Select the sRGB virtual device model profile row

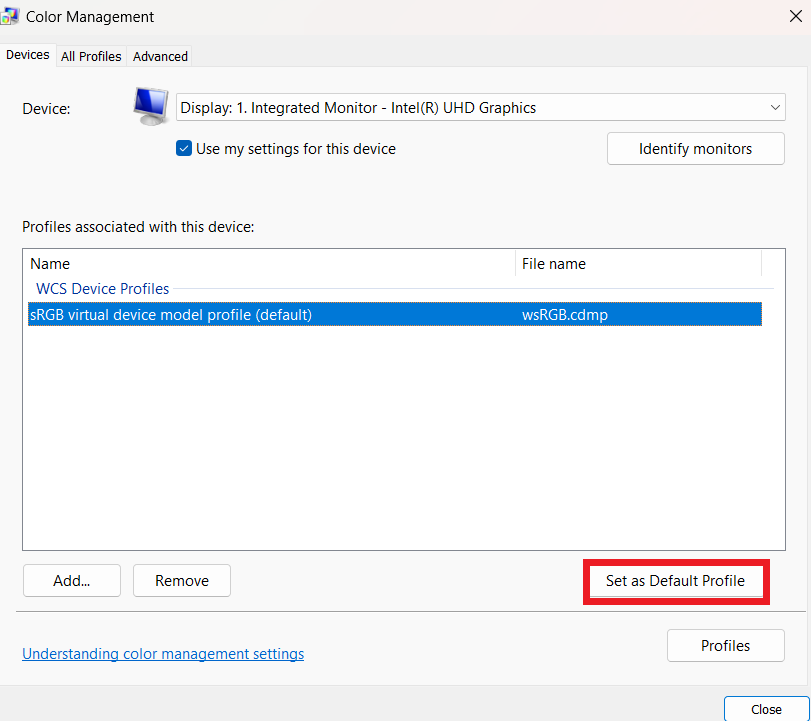pos(394,315)
